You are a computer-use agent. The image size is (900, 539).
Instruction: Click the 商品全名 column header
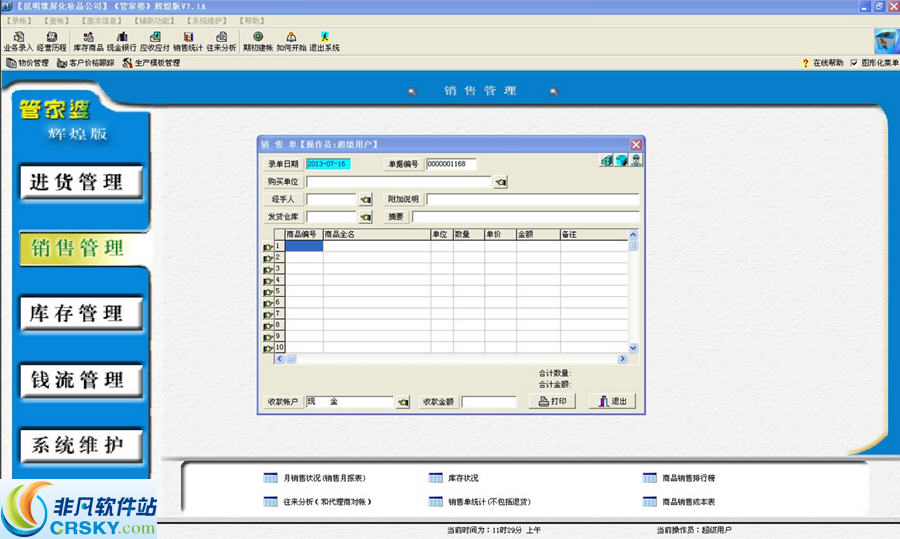coord(377,234)
